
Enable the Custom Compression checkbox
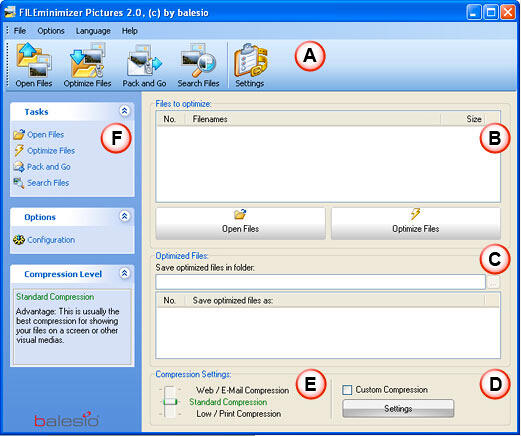point(347,390)
